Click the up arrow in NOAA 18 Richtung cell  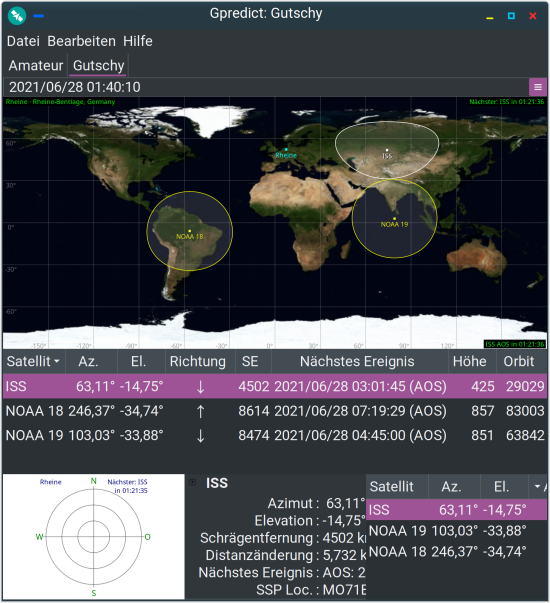[200, 411]
